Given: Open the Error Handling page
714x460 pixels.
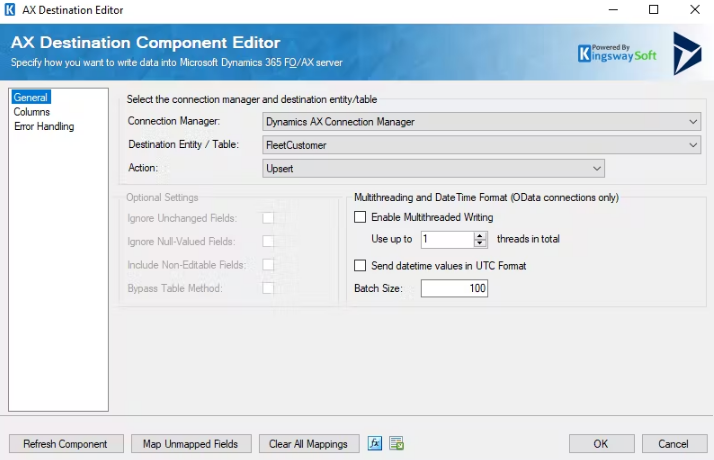Looking at the screenshot, I should pos(44,127).
